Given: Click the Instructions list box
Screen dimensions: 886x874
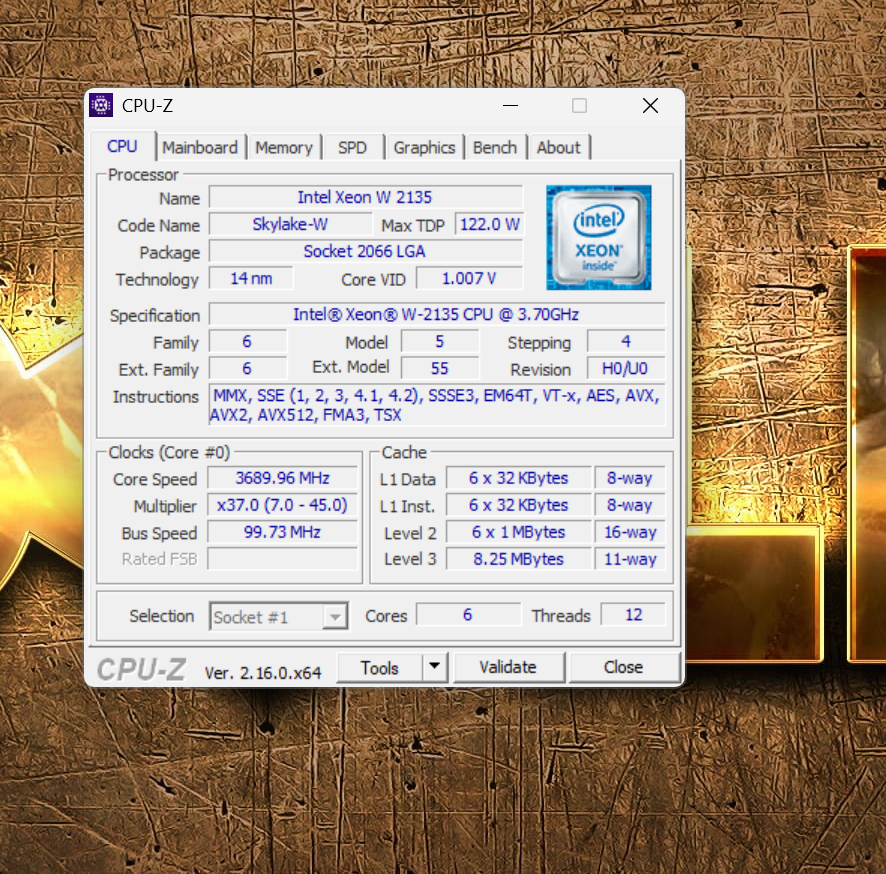Looking at the screenshot, I should click(436, 405).
